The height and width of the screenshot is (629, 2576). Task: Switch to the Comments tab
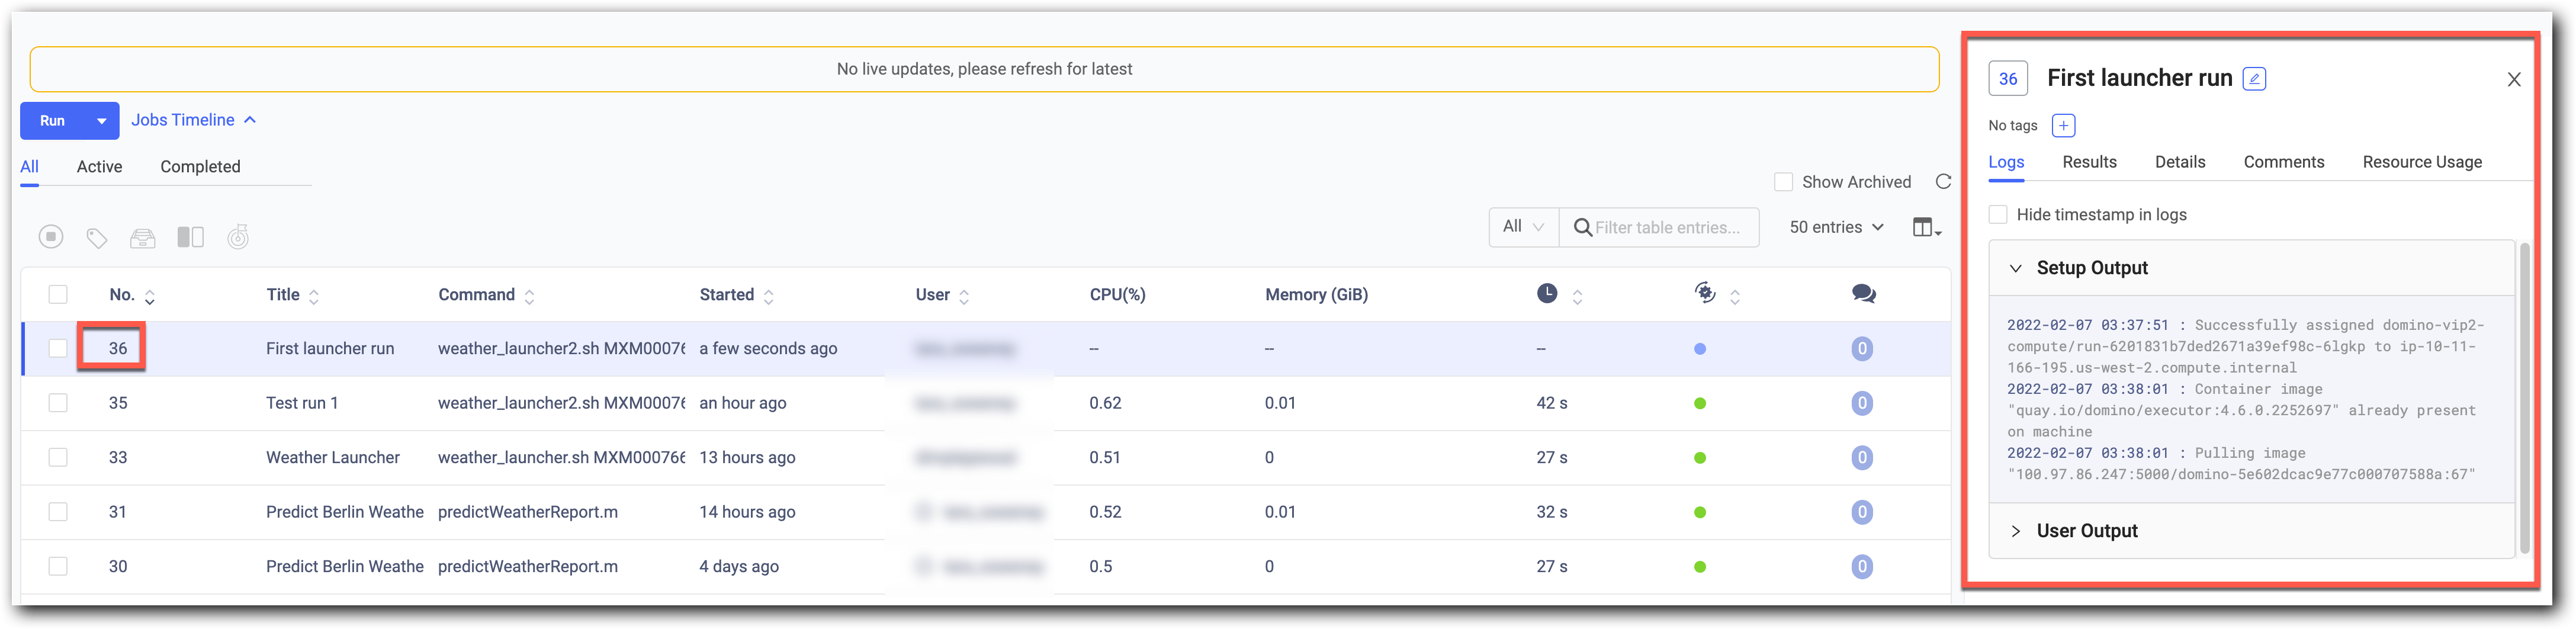point(2283,162)
